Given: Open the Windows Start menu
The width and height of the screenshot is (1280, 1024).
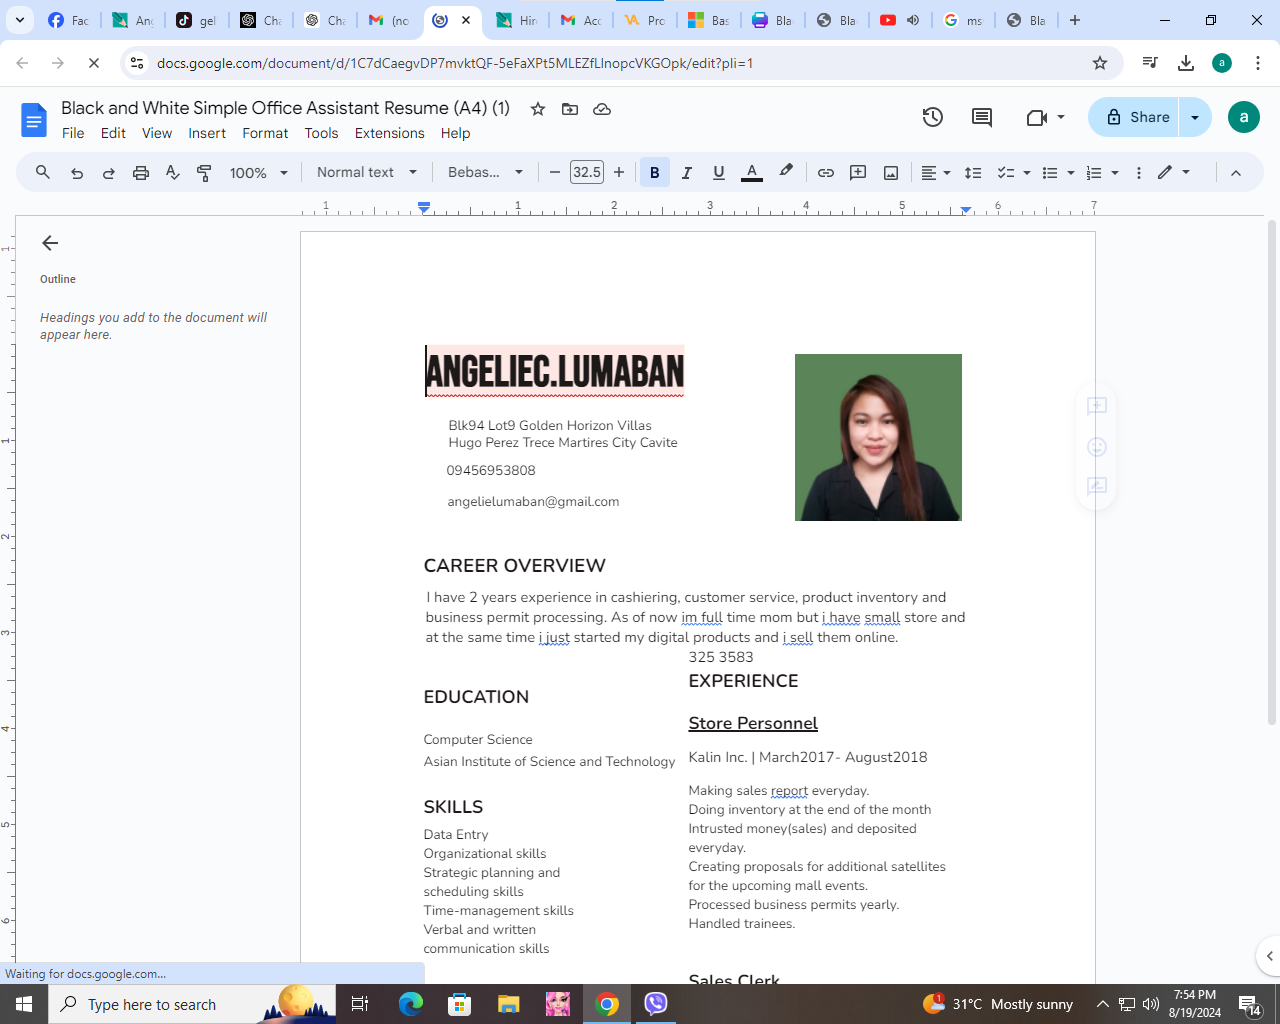Looking at the screenshot, I should click(24, 1004).
